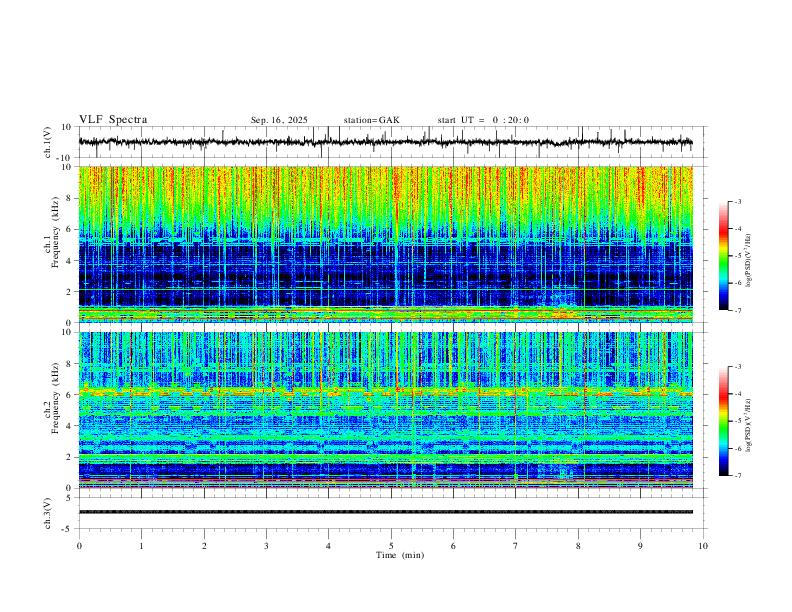Click the lower colorbar log(PSD) unit label

[x=749, y=425]
